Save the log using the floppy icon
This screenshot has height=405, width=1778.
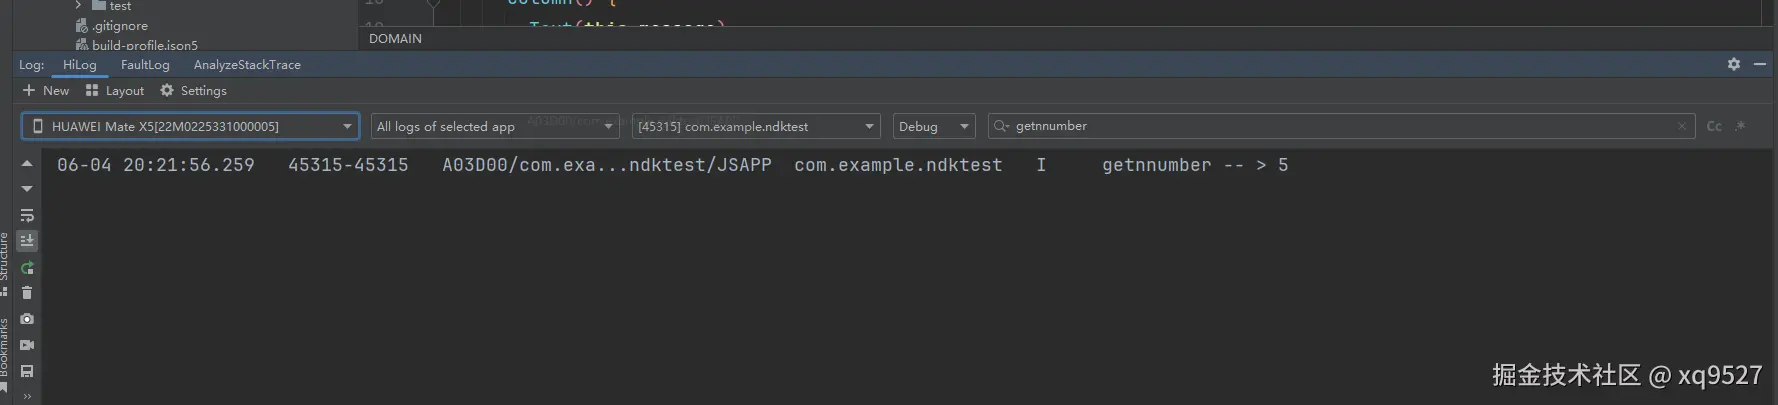[27, 371]
